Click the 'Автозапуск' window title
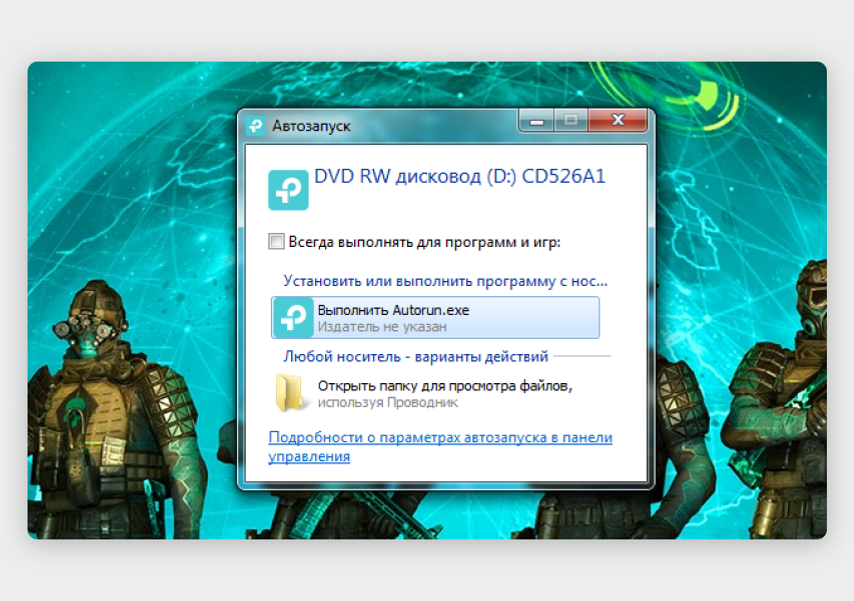The width and height of the screenshot is (854, 601). [312, 126]
